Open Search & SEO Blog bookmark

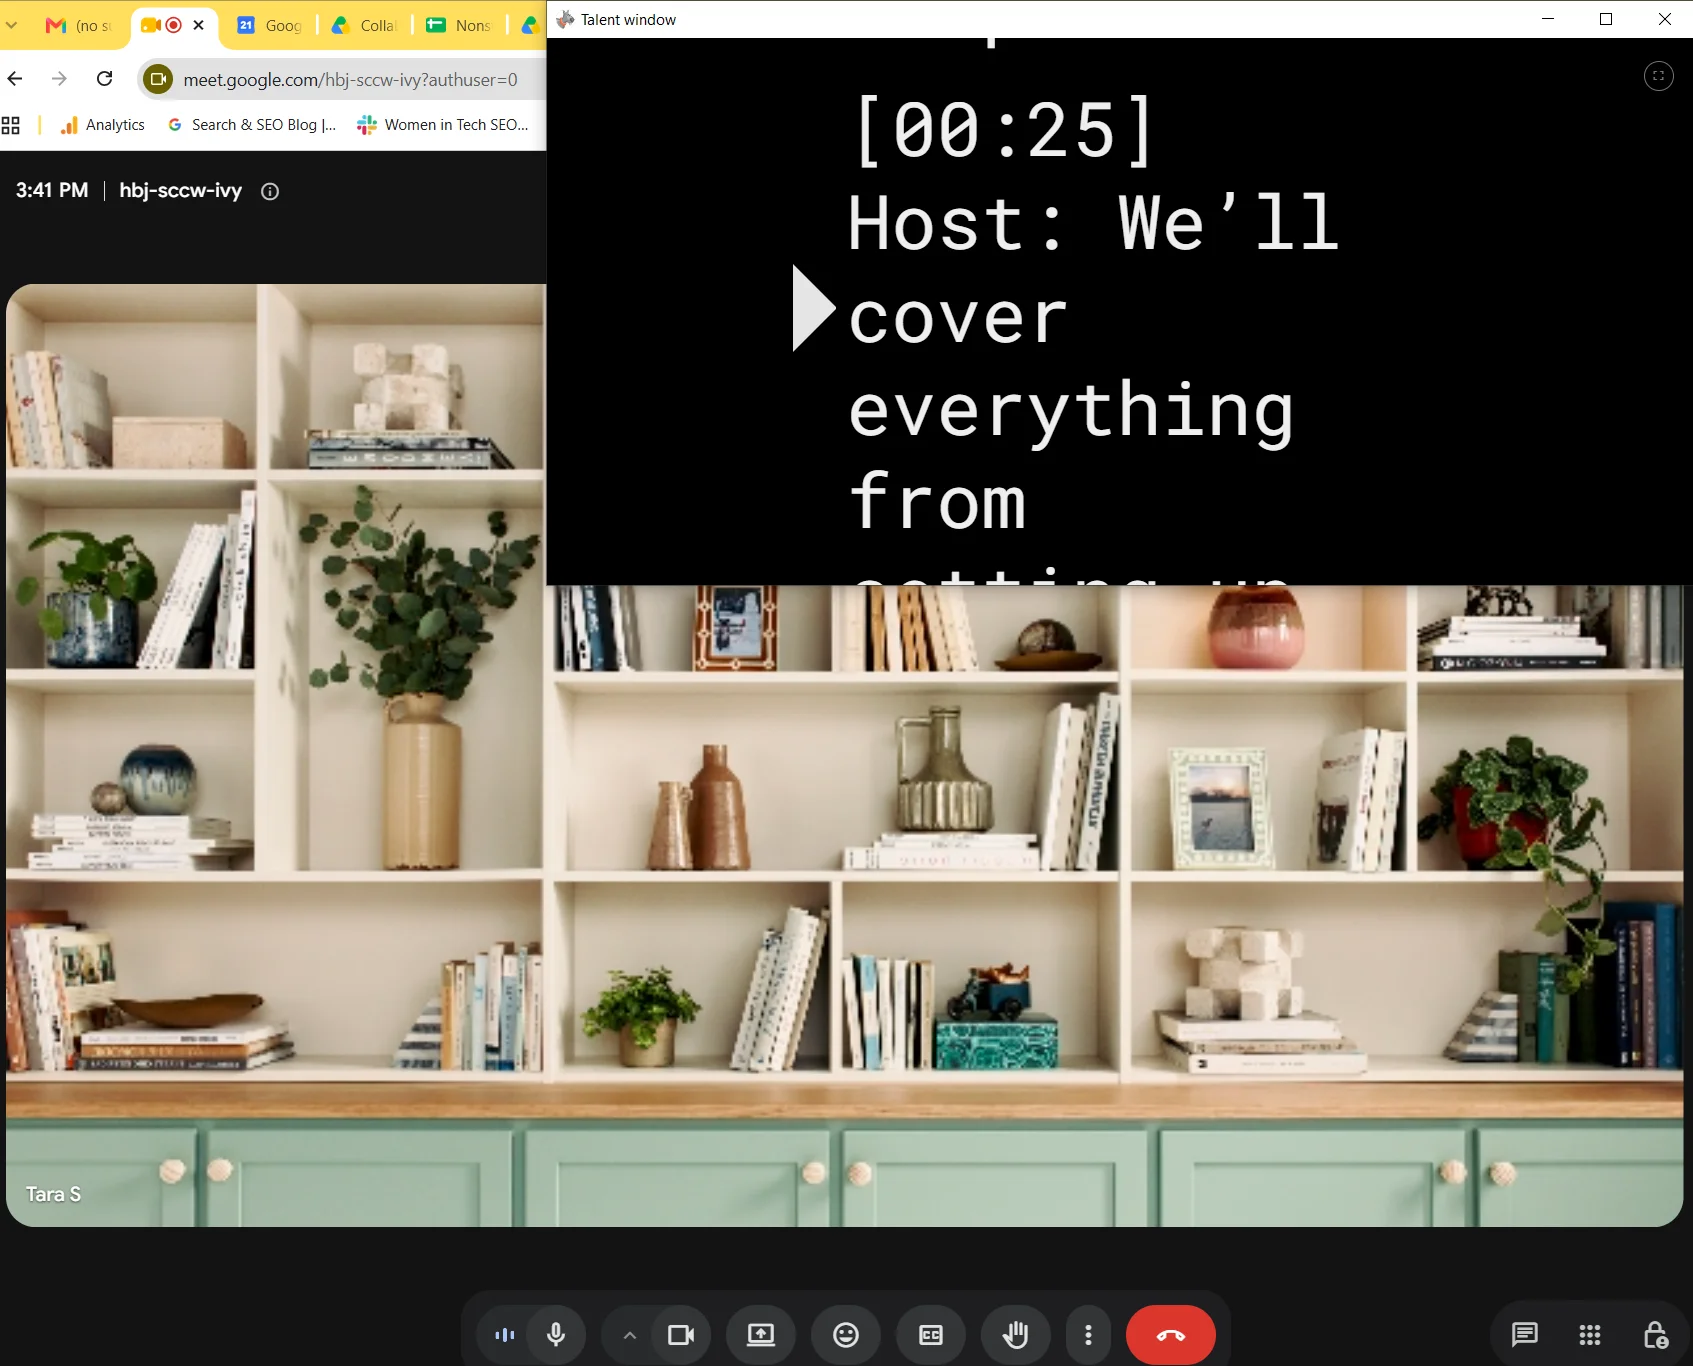coord(252,125)
